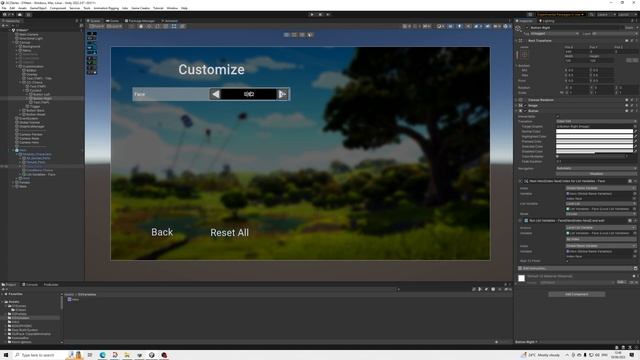This screenshot has height=360, width=640.
Task: Collapse the Assets folder in Project panel
Action: pos(2,302)
